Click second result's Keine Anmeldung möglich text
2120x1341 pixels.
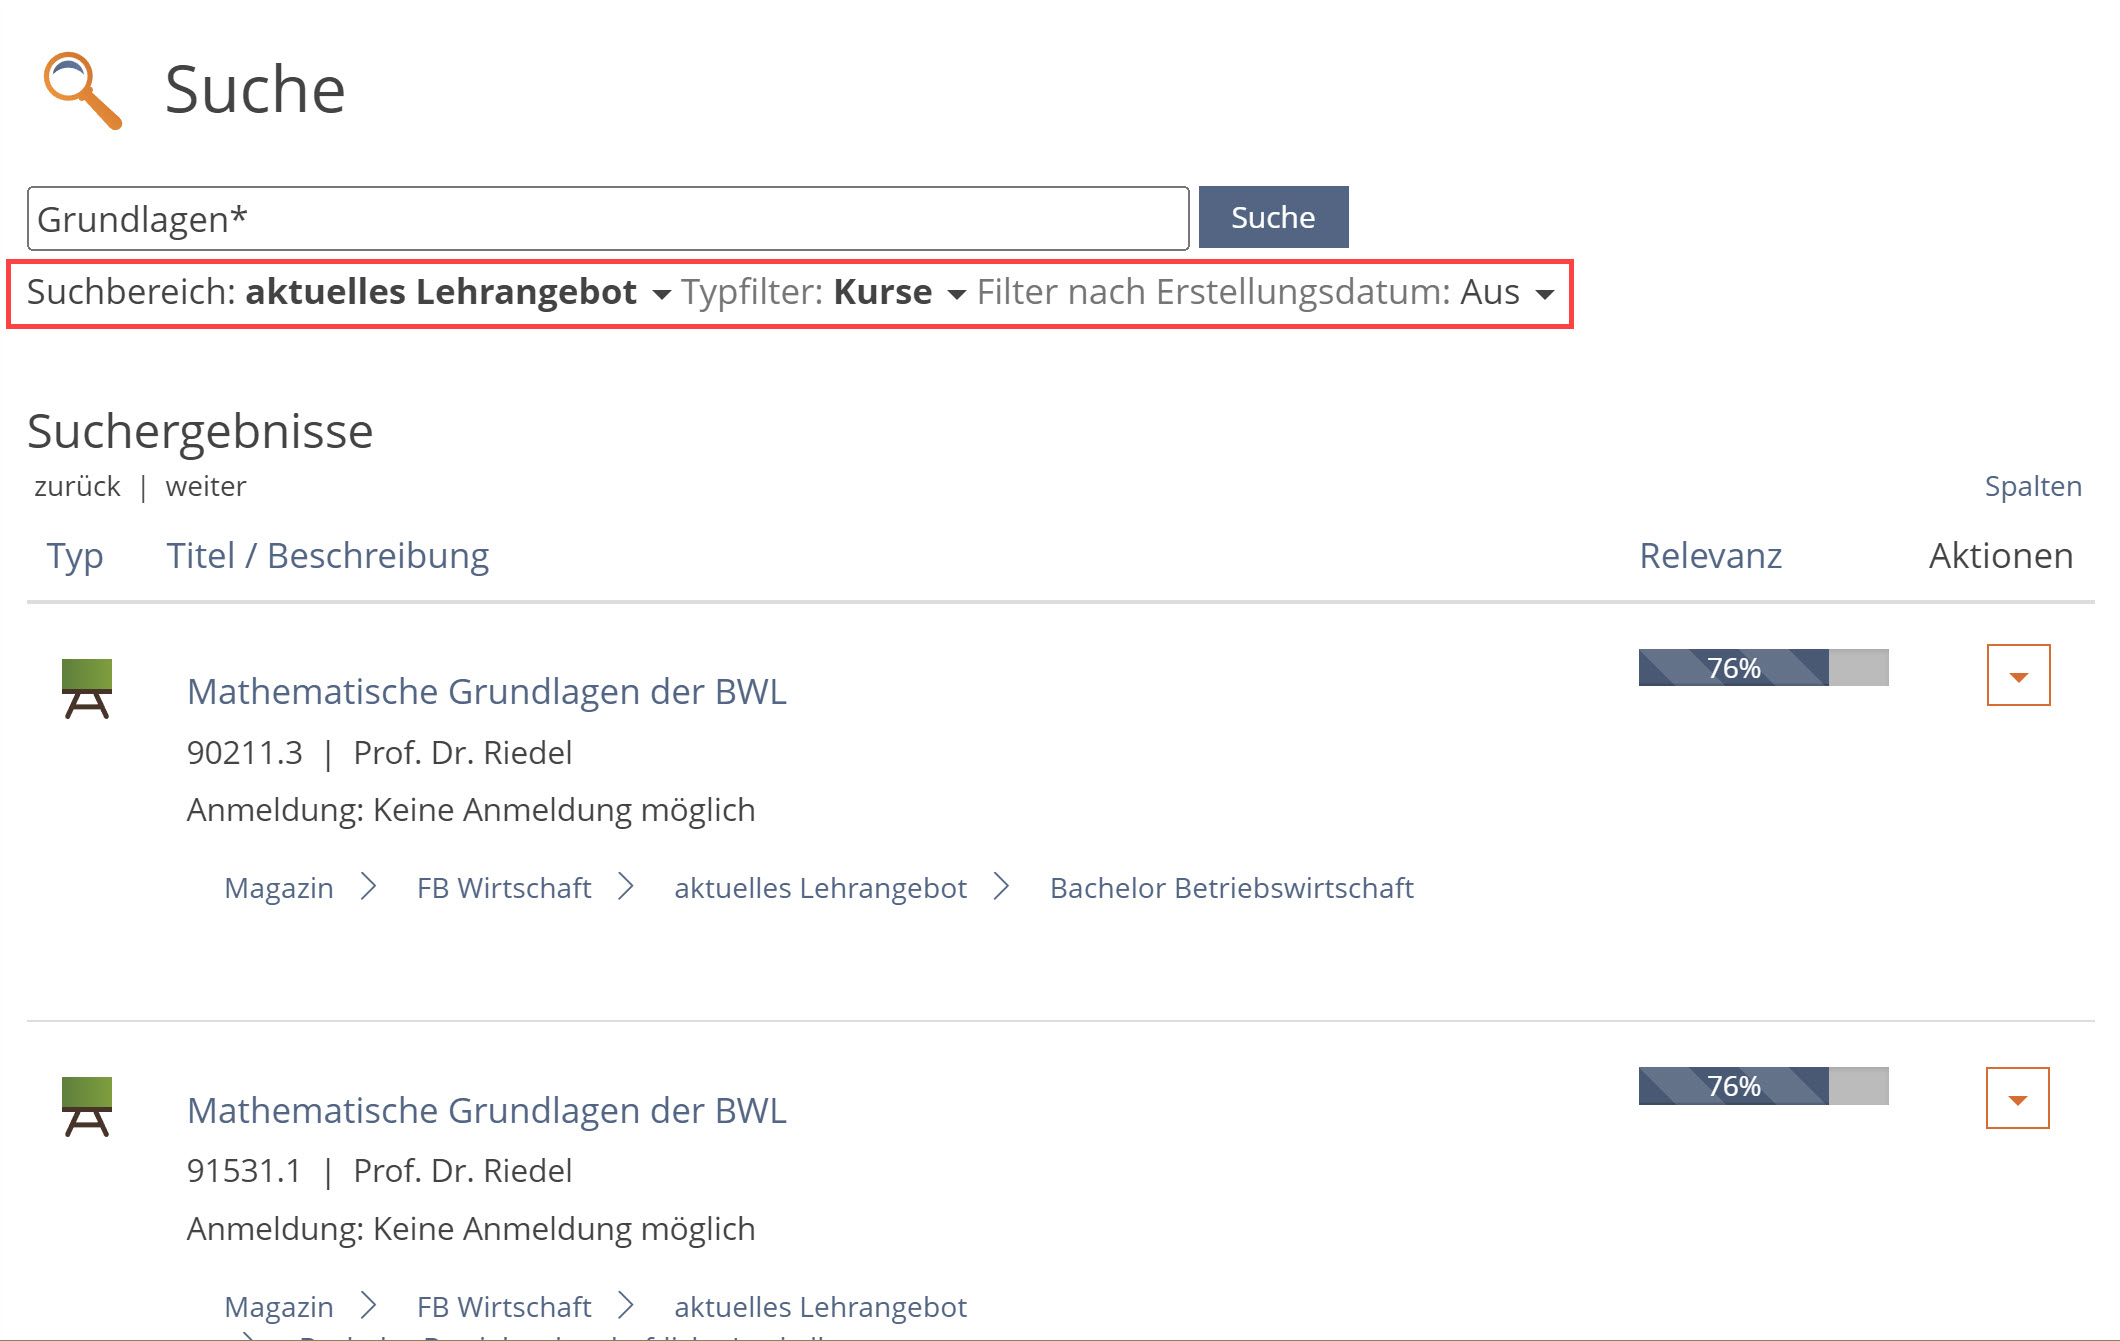(x=564, y=1228)
